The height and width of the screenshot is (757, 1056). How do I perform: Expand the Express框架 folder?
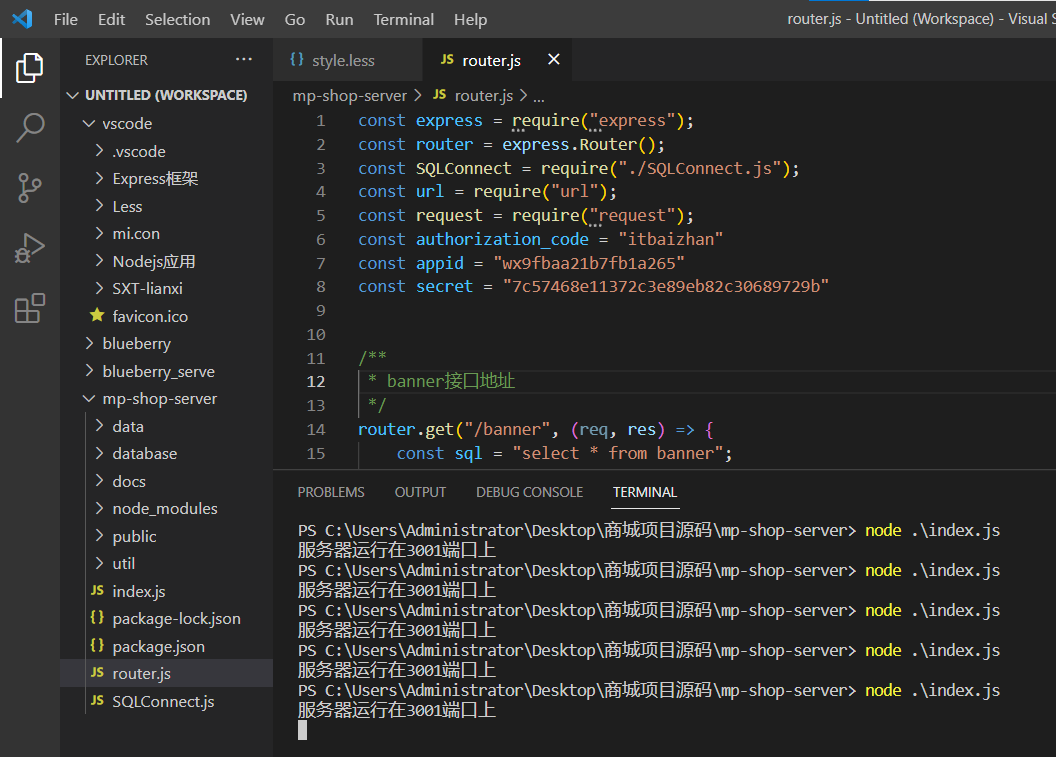click(x=100, y=178)
